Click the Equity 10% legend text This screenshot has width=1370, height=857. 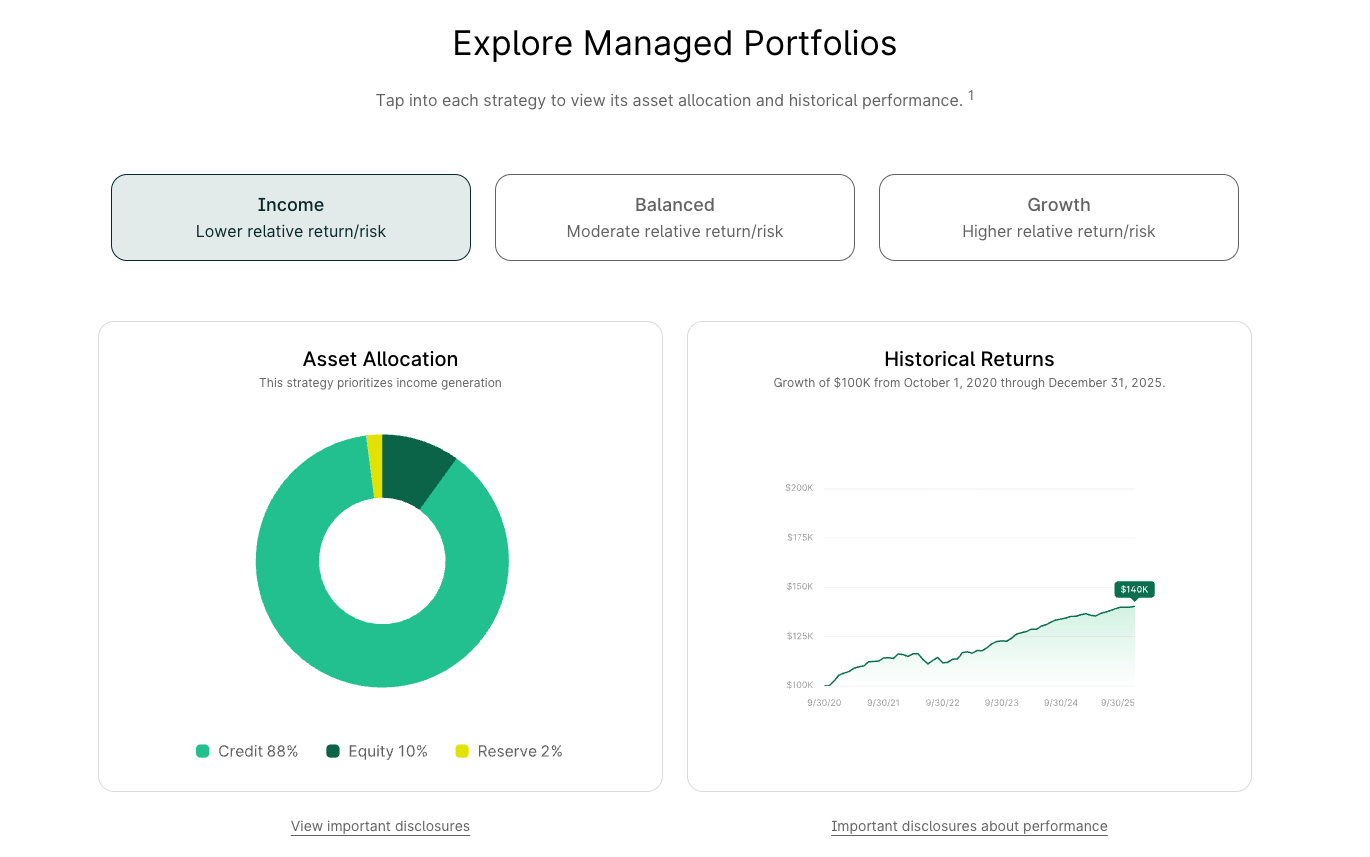click(x=387, y=751)
